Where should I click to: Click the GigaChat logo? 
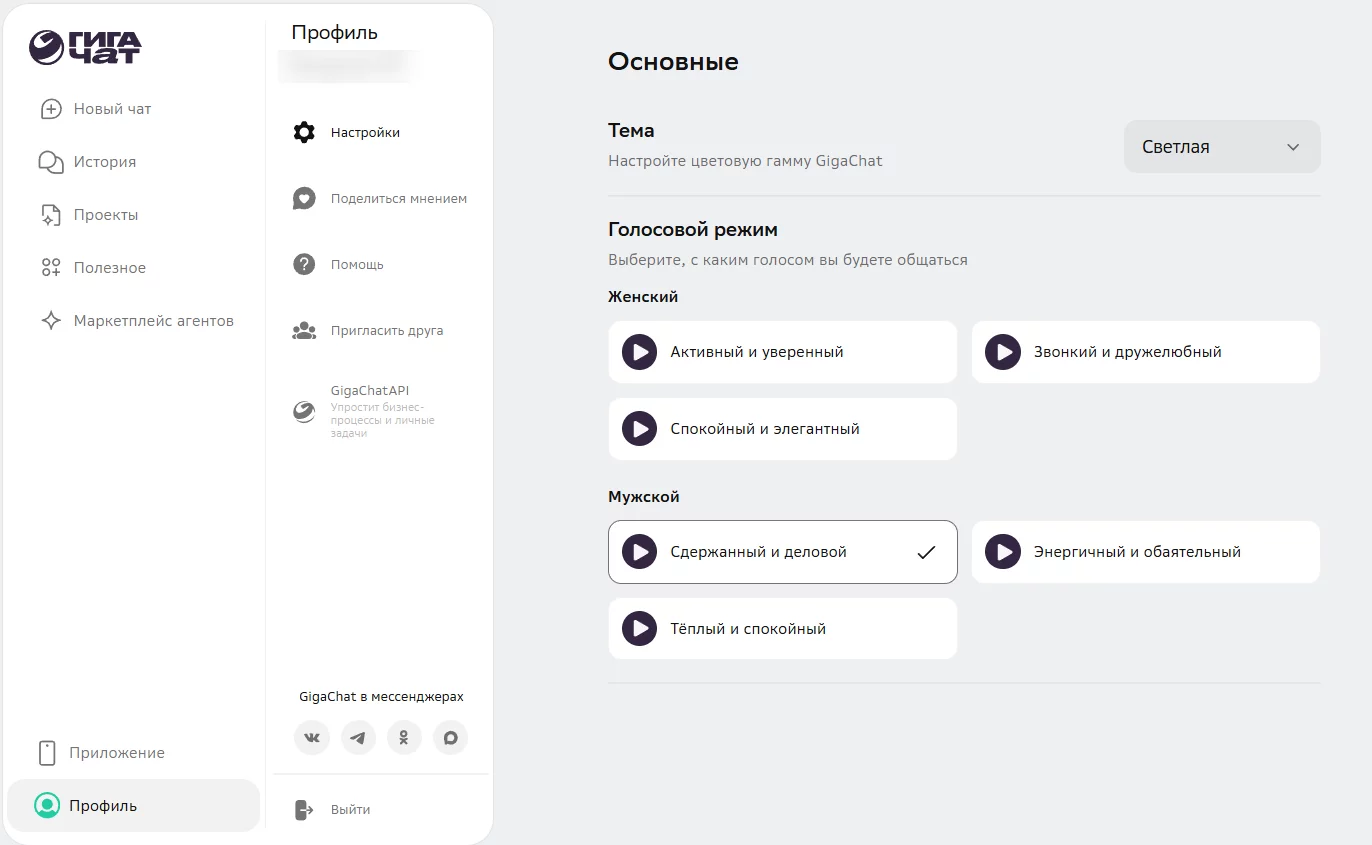85,47
